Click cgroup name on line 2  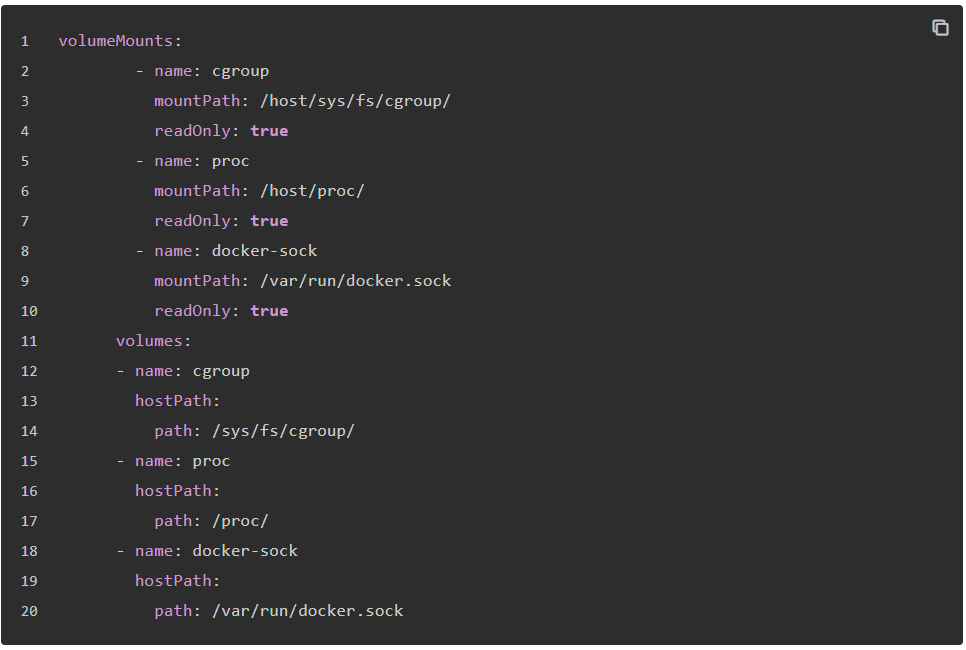coord(240,71)
